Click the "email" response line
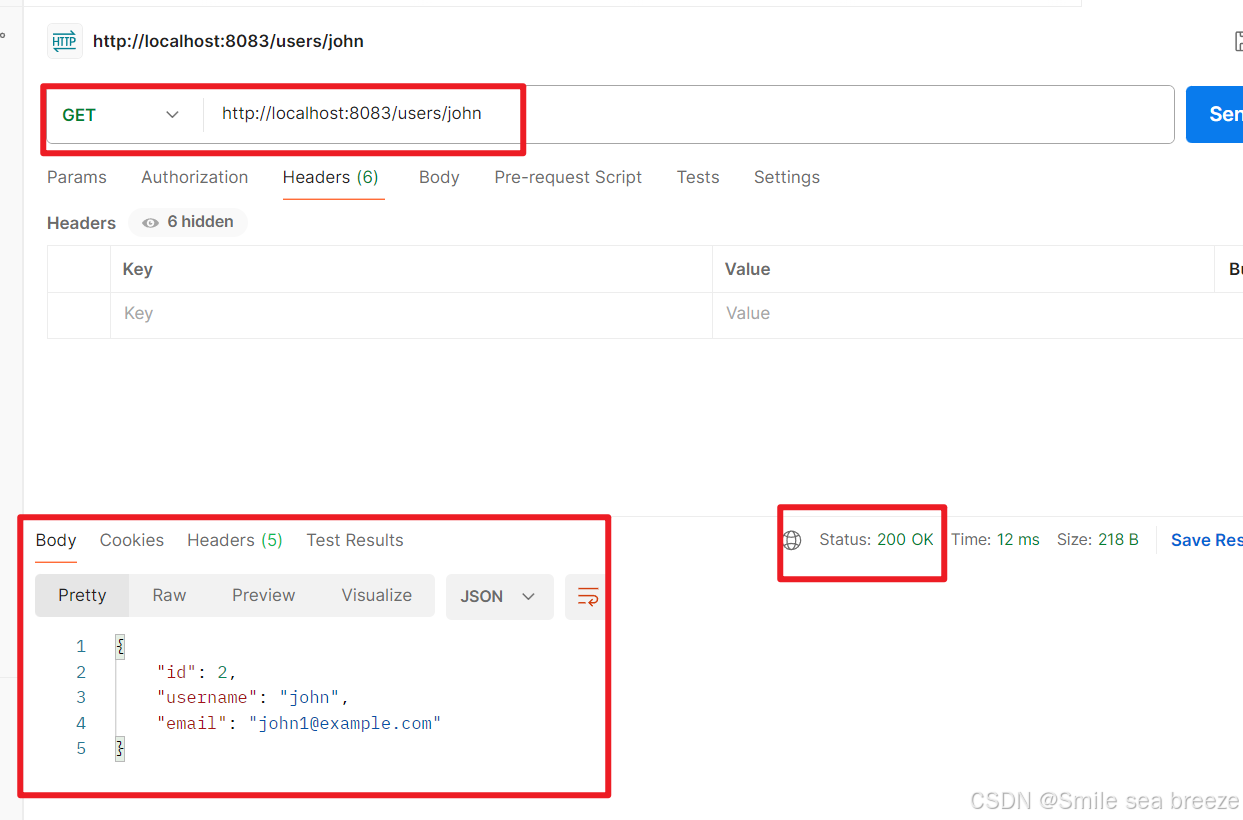Screen dimensions: 1243x820 [x=299, y=723]
